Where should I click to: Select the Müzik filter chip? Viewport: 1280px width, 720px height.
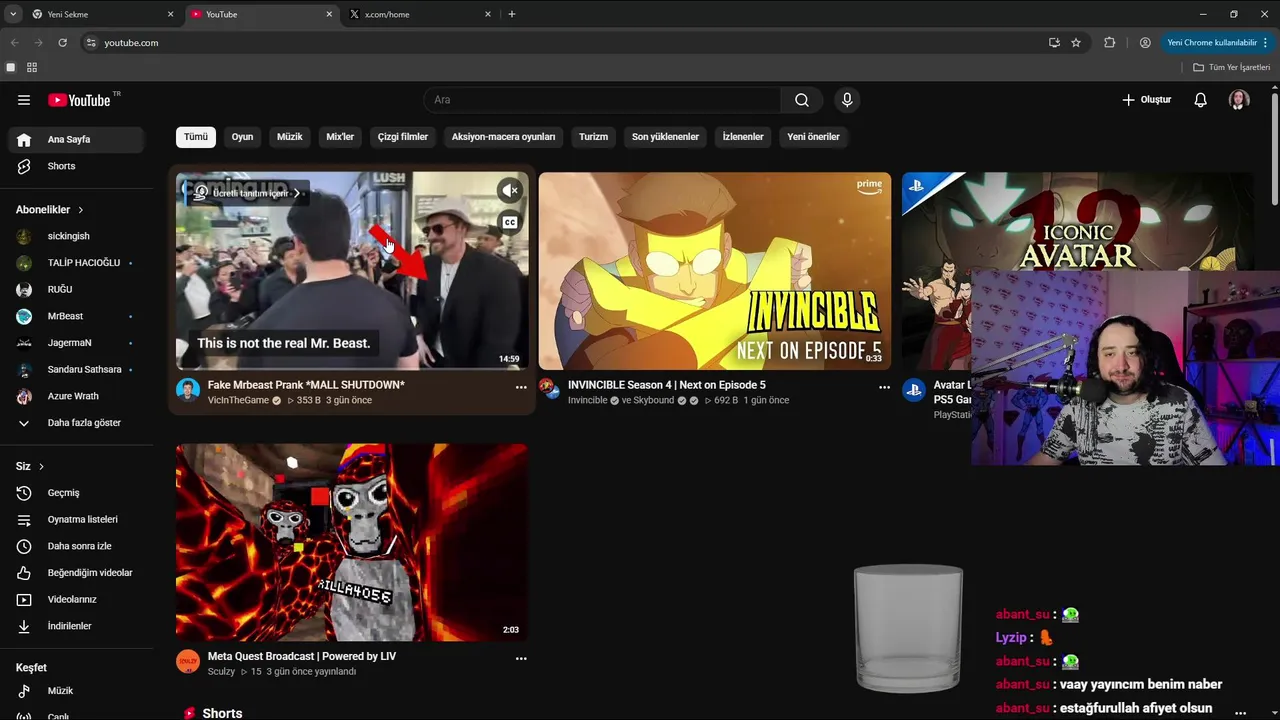click(290, 137)
